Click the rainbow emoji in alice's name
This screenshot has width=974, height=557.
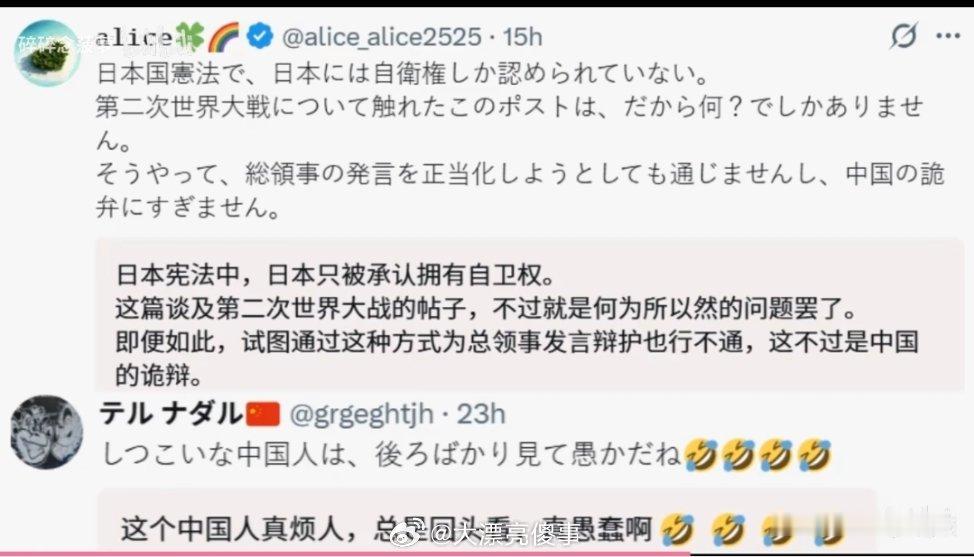(223, 37)
